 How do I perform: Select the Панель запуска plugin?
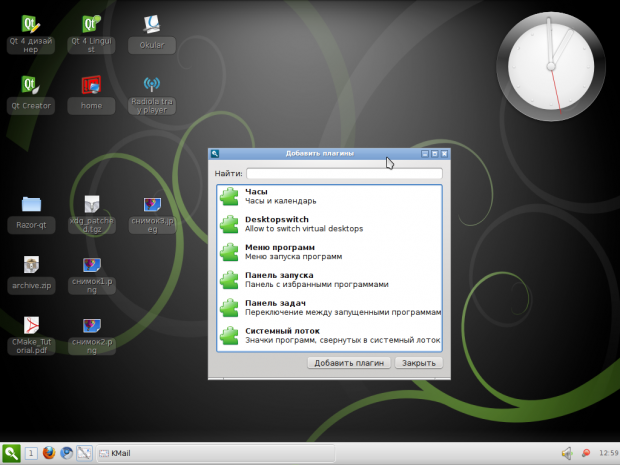pos(329,280)
